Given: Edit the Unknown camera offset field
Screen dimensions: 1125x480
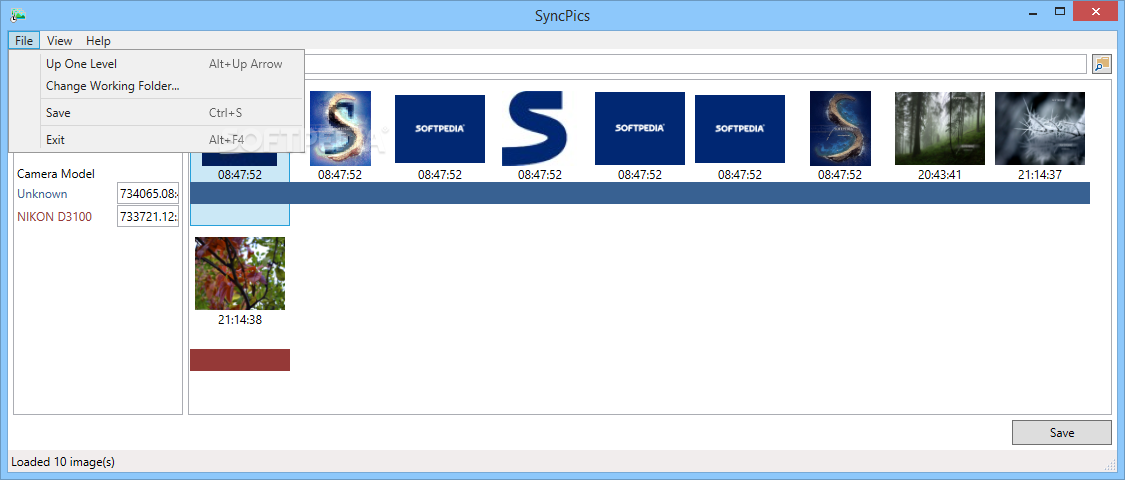Looking at the screenshot, I should pyautogui.click(x=148, y=194).
